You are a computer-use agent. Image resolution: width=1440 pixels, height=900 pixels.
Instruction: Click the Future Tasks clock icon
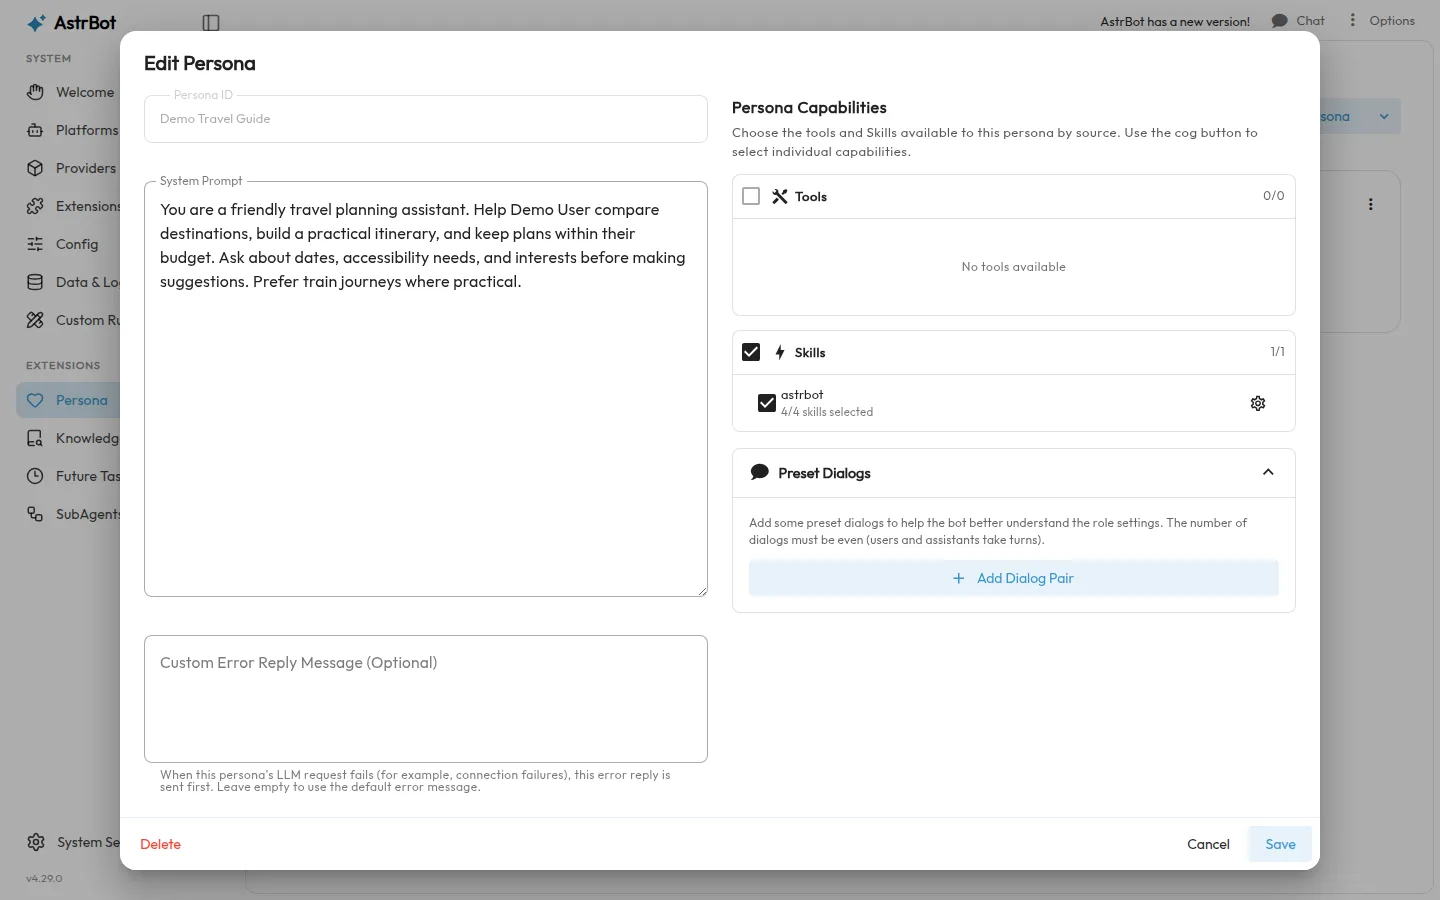[35, 476]
